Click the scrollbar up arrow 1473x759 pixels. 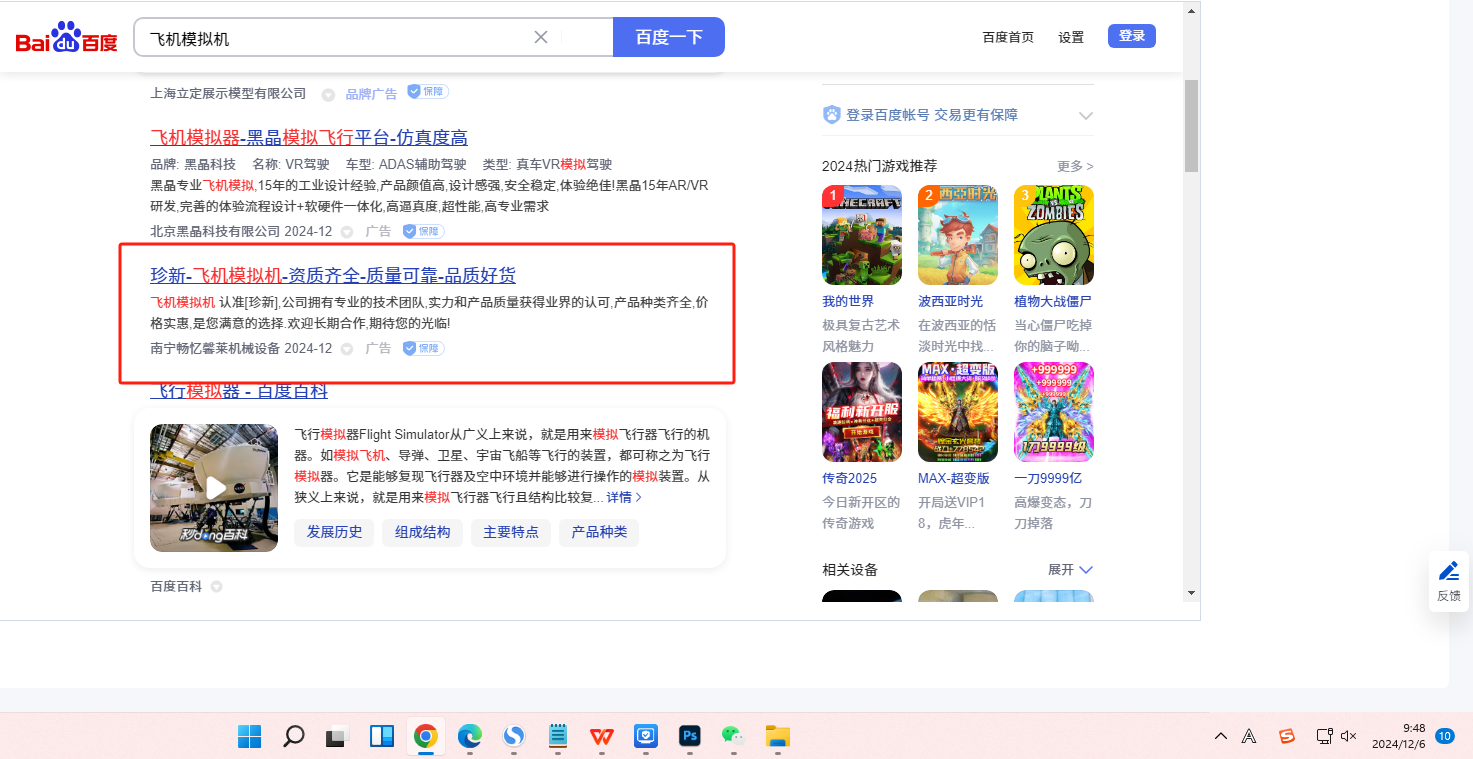point(1191,12)
